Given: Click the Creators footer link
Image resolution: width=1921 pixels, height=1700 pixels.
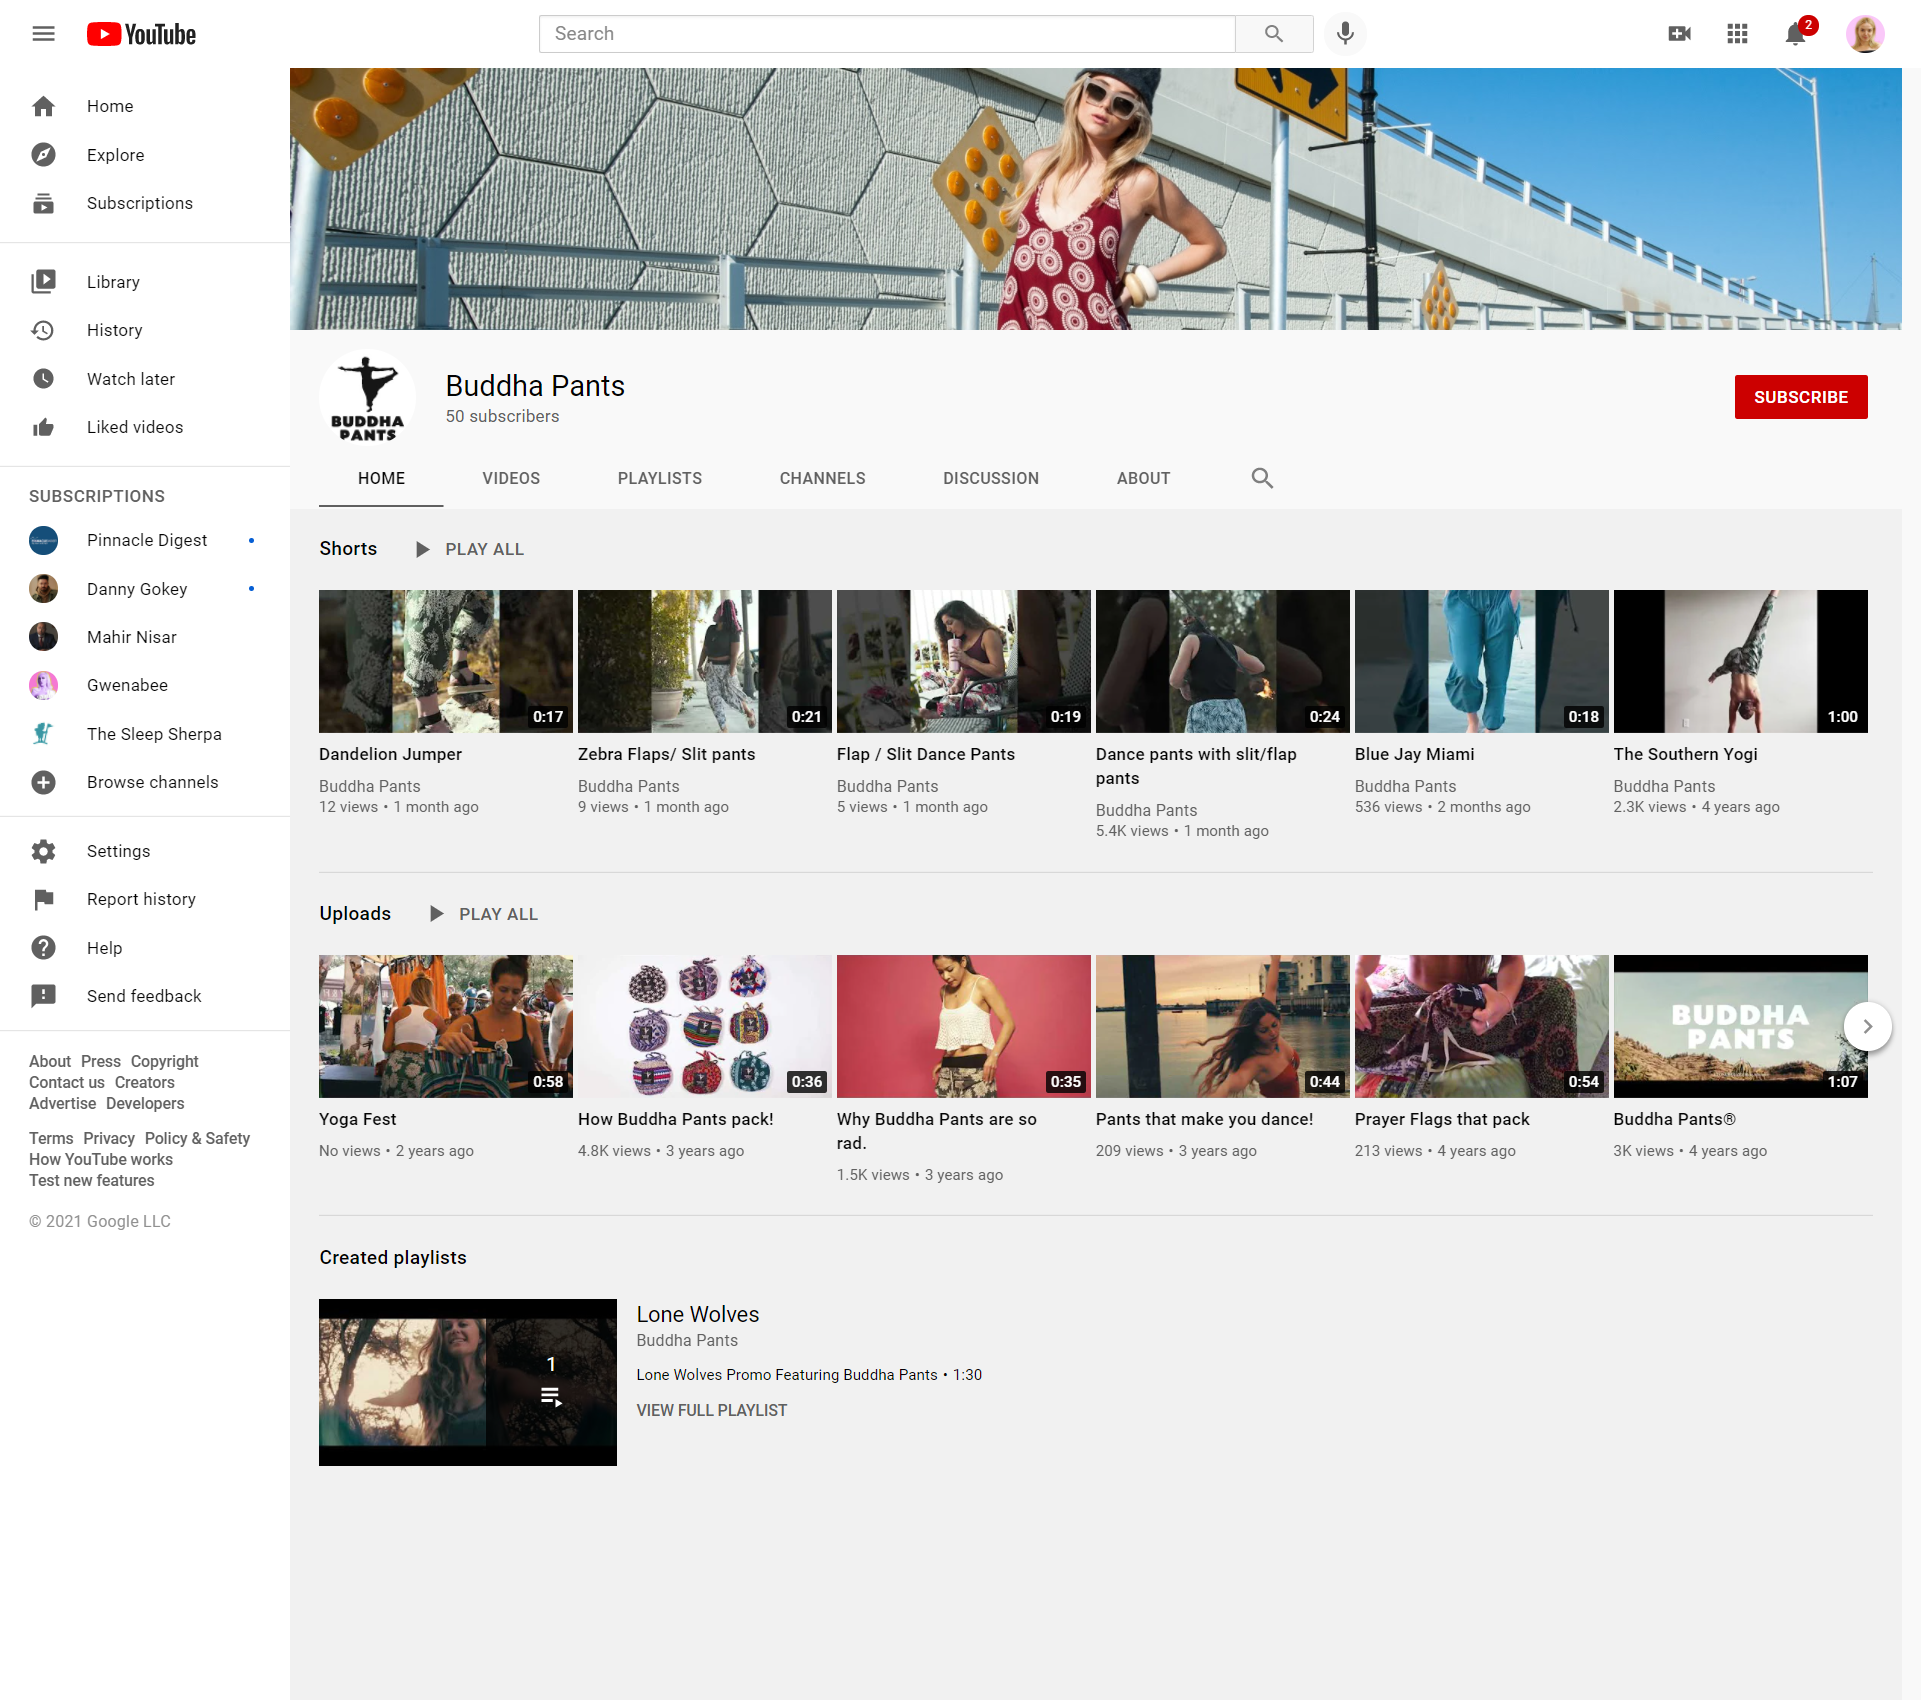Looking at the screenshot, I should (x=144, y=1082).
